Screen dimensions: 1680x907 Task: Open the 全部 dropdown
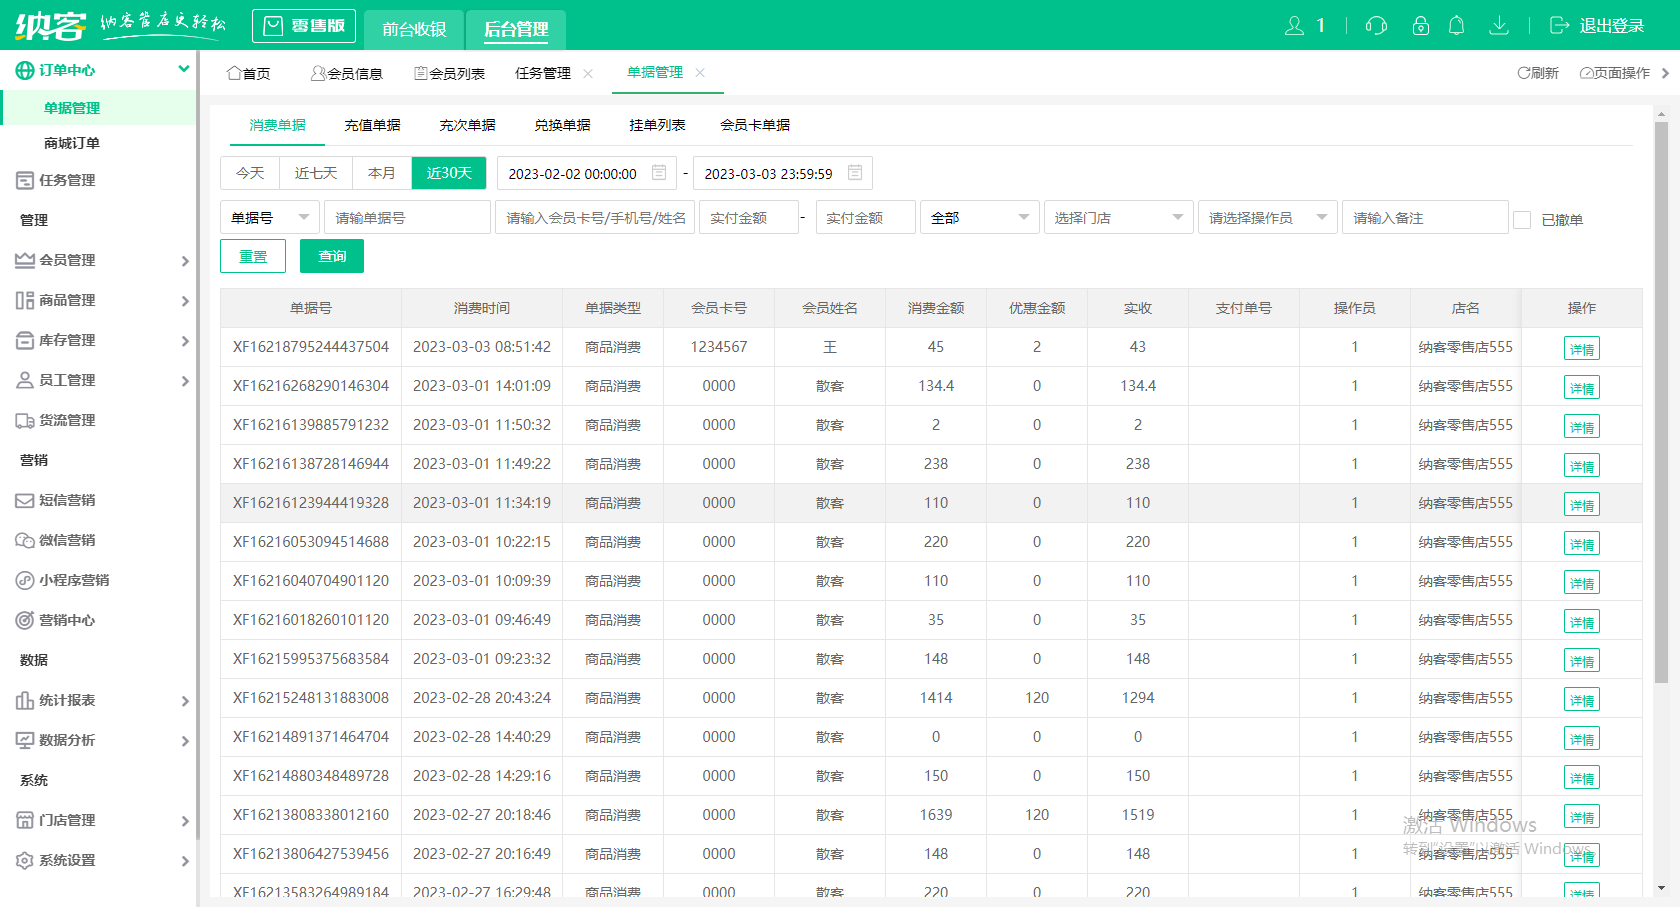pyautogui.click(x=979, y=217)
